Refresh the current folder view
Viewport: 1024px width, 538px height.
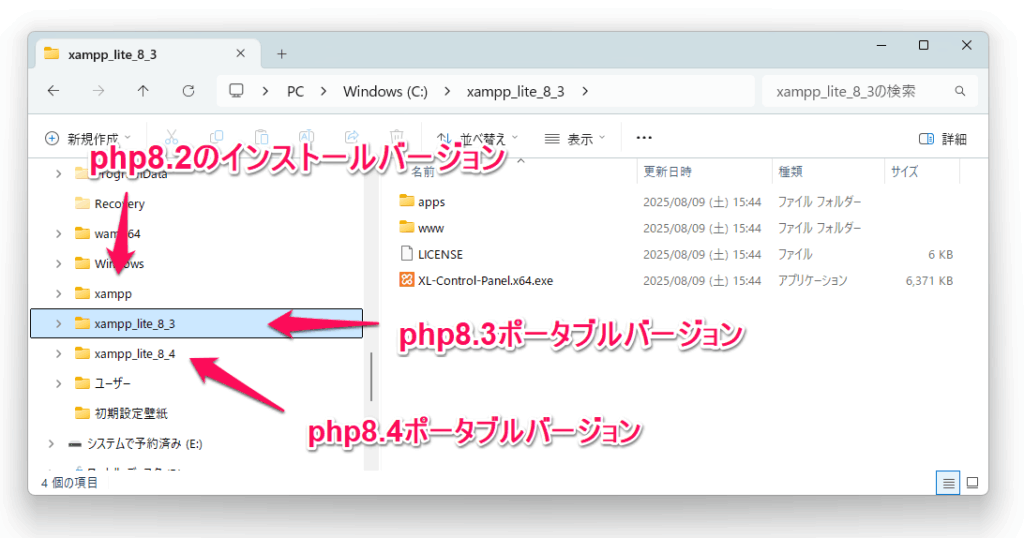188,91
